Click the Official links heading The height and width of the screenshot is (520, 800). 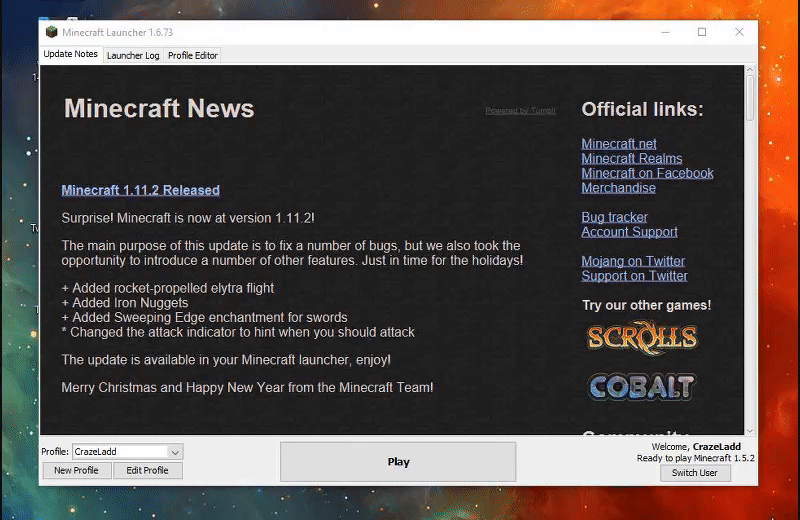[x=642, y=109]
